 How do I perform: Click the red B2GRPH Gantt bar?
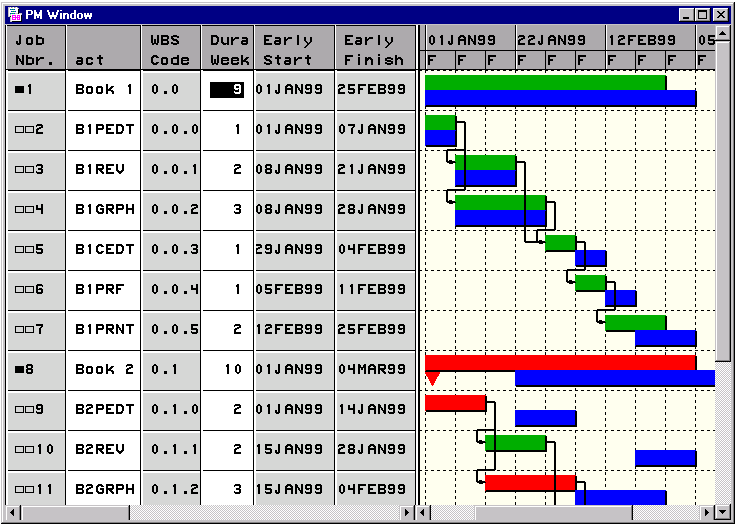click(530, 483)
